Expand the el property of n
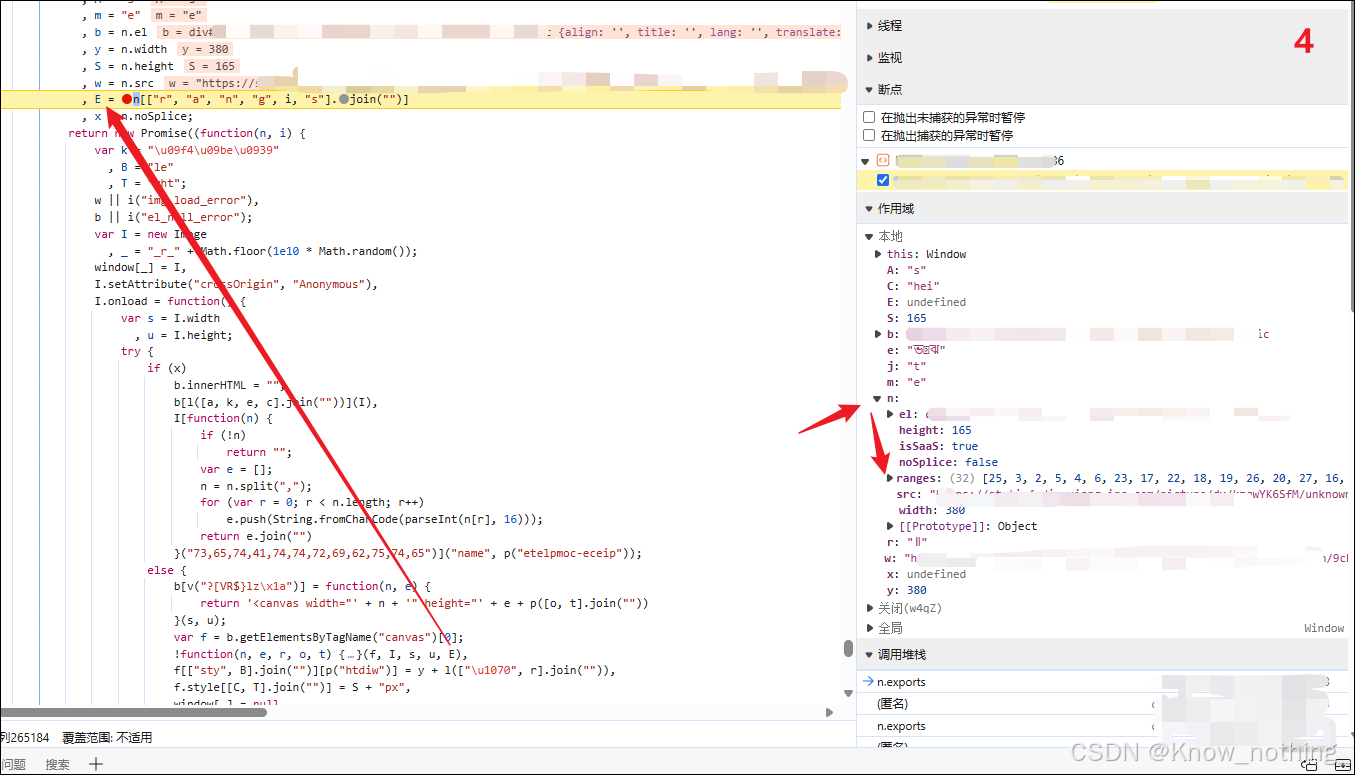The image size is (1355, 775). point(890,414)
